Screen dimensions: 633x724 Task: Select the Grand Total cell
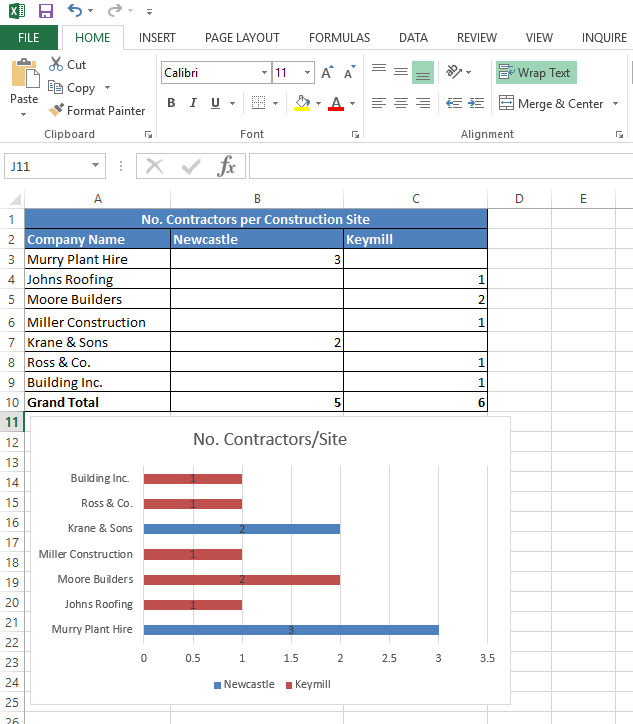pos(97,403)
